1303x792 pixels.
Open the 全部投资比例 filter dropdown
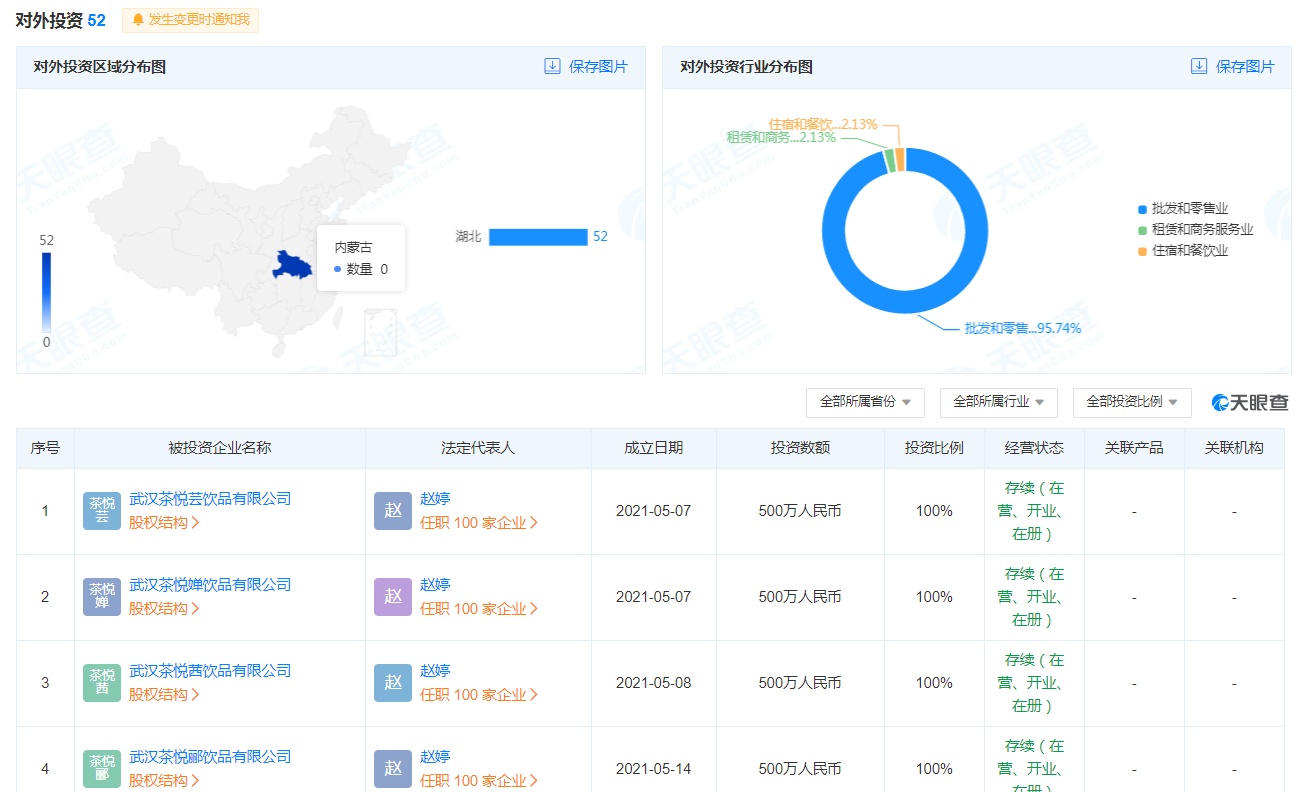click(x=1132, y=402)
